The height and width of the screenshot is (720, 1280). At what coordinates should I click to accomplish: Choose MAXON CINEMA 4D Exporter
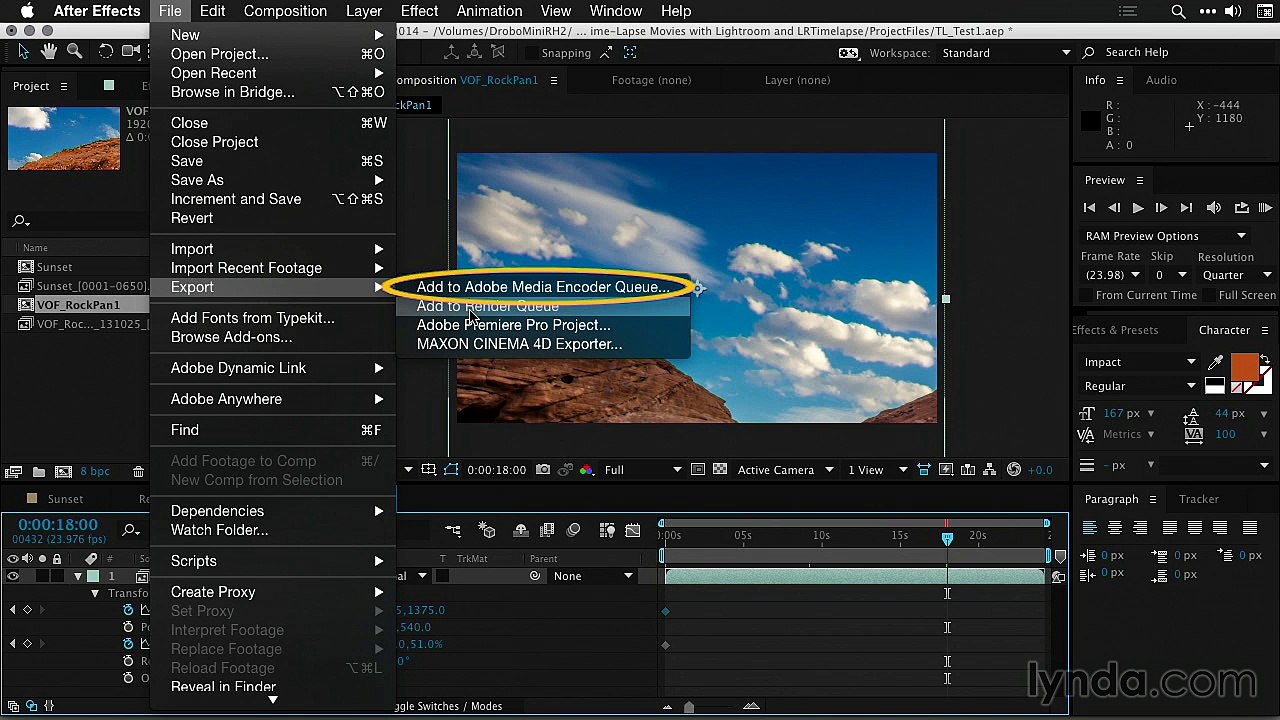tap(543, 344)
